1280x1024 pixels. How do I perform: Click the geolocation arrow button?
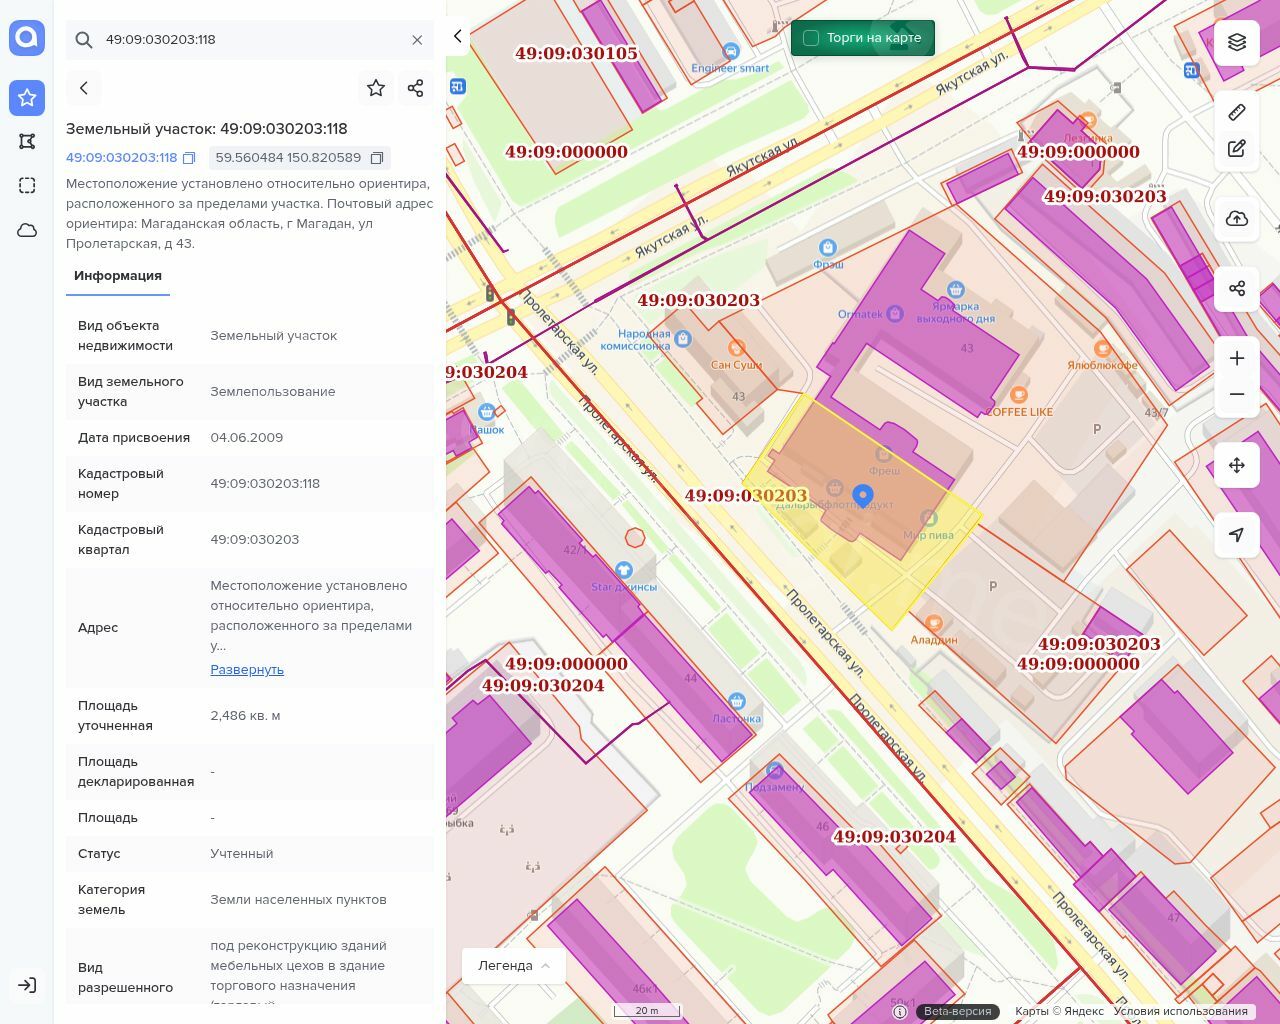tap(1237, 535)
